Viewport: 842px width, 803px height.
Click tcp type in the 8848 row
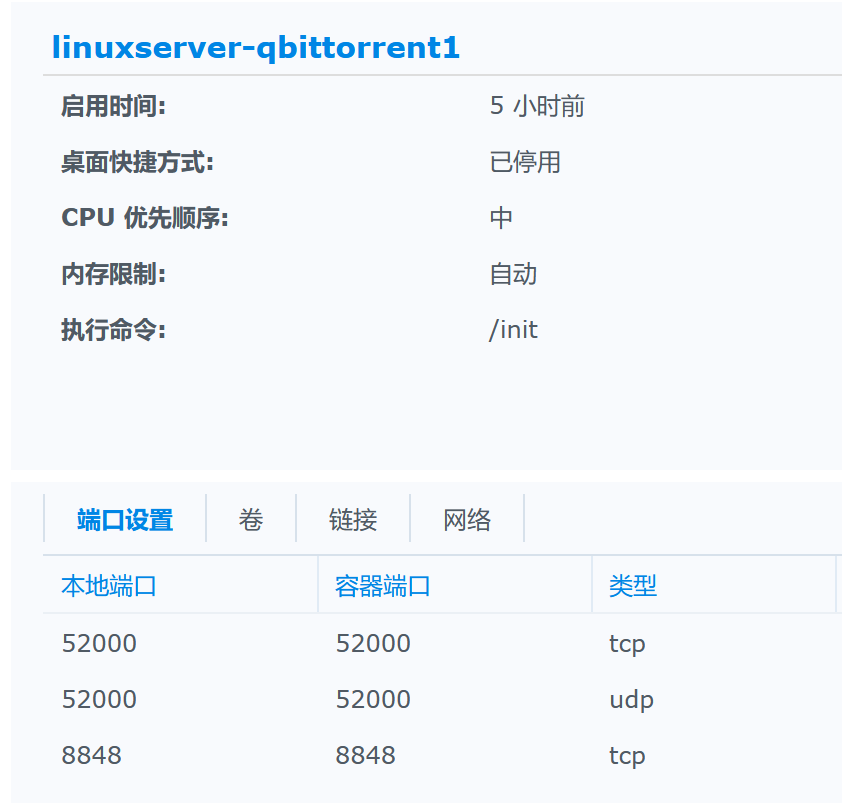click(627, 755)
